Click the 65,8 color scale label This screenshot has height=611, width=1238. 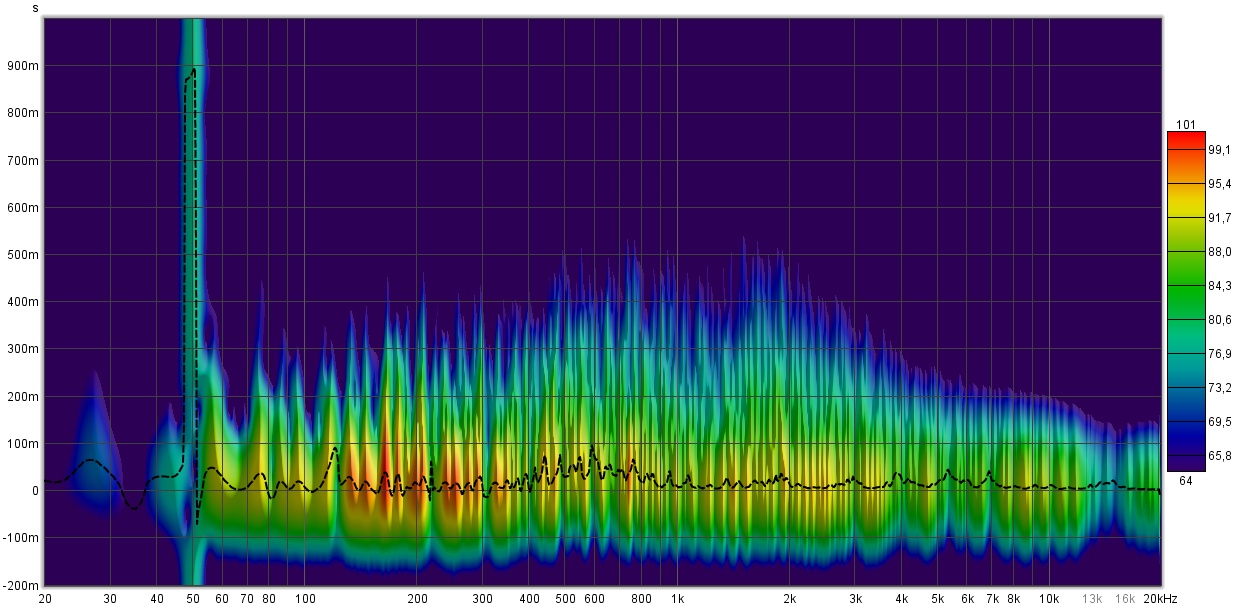1220,456
